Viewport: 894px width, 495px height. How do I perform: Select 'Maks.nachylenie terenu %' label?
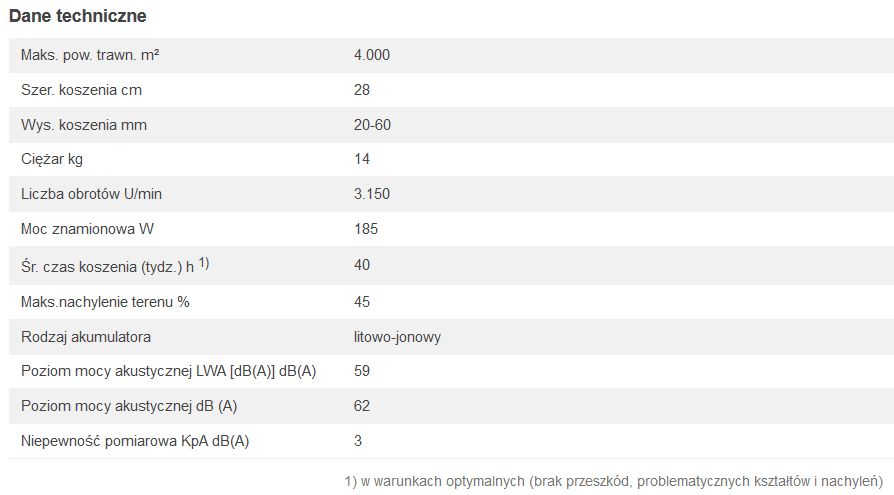pos(105,302)
